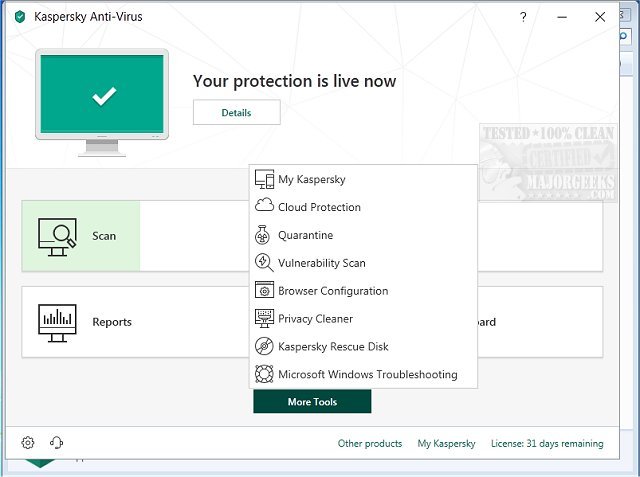Image resolution: width=640 pixels, height=477 pixels.
Task: Click the protection status monitor graphic
Action: pyautogui.click(x=102, y=102)
